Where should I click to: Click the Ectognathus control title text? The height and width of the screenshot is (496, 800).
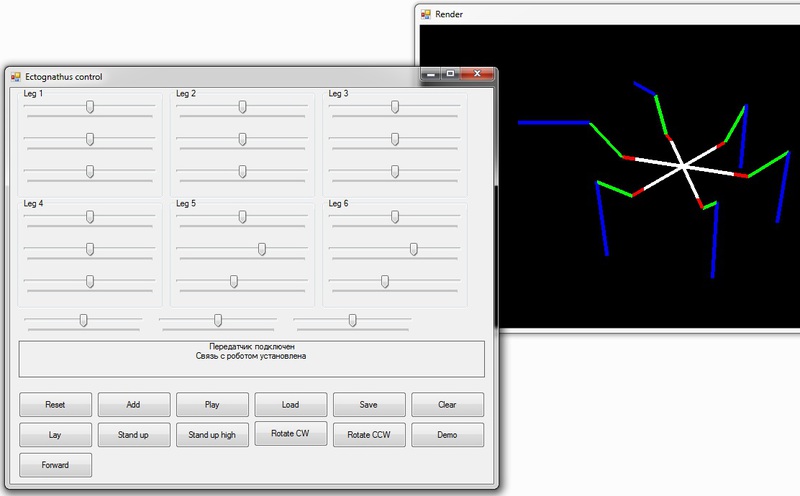coord(64,77)
